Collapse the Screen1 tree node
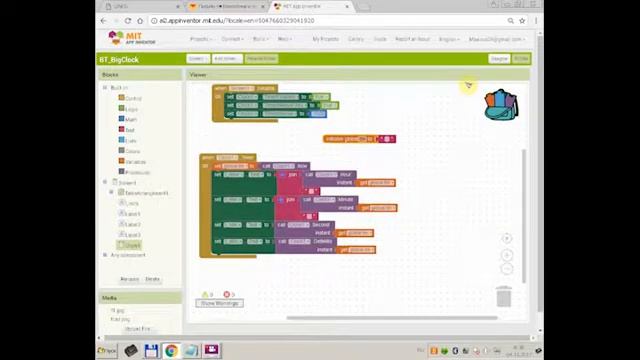The image size is (640, 360). pyautogui.click(x=105, y=182)
